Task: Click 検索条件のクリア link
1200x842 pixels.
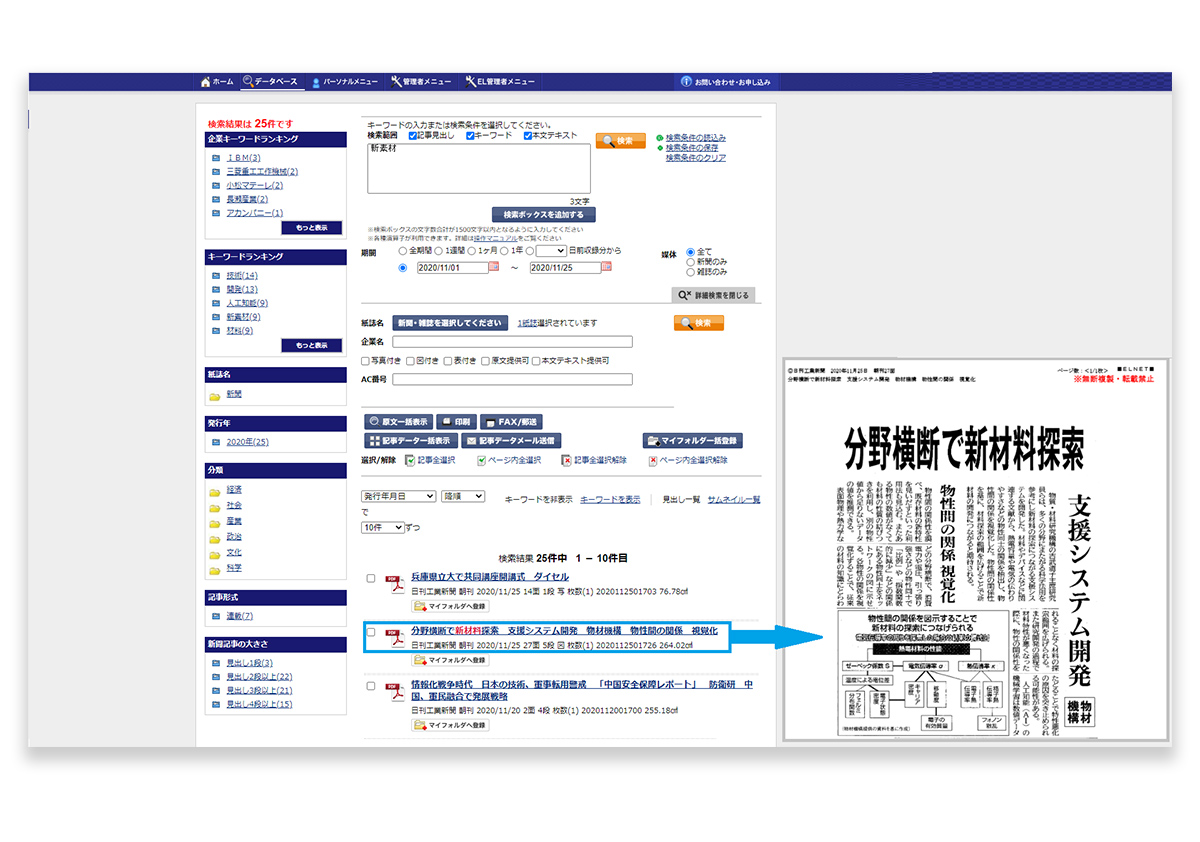Action: pyautogui.click(x=696, y=158)
